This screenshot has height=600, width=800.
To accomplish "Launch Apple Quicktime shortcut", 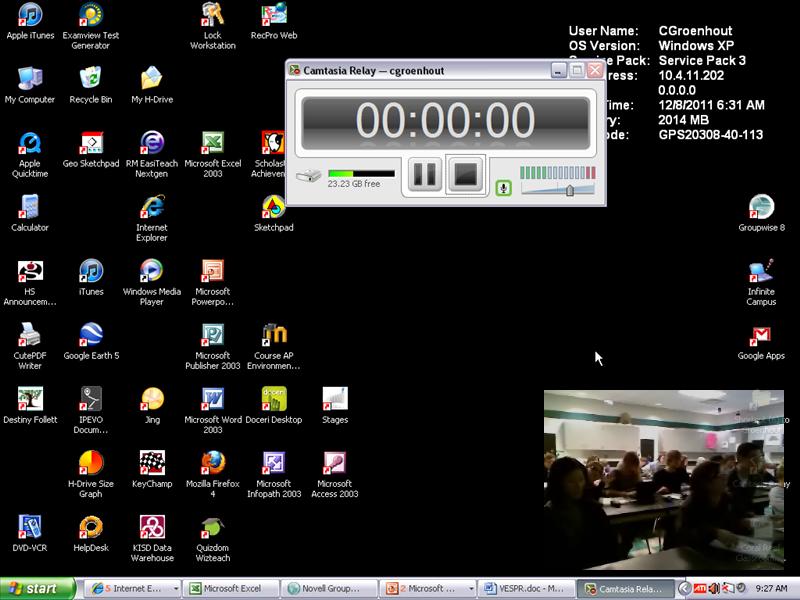I will click(30, 155).
